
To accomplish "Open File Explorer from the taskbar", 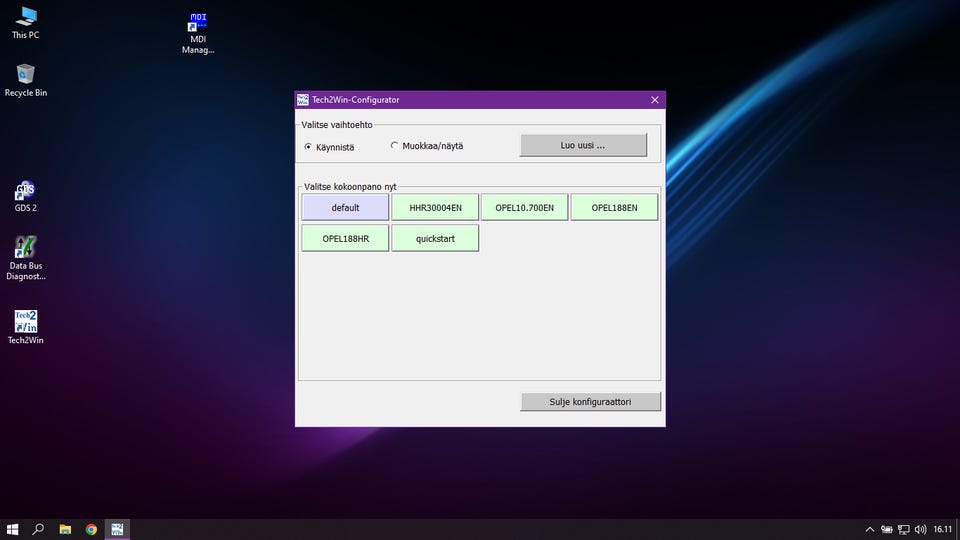I will tap(65, 529).
